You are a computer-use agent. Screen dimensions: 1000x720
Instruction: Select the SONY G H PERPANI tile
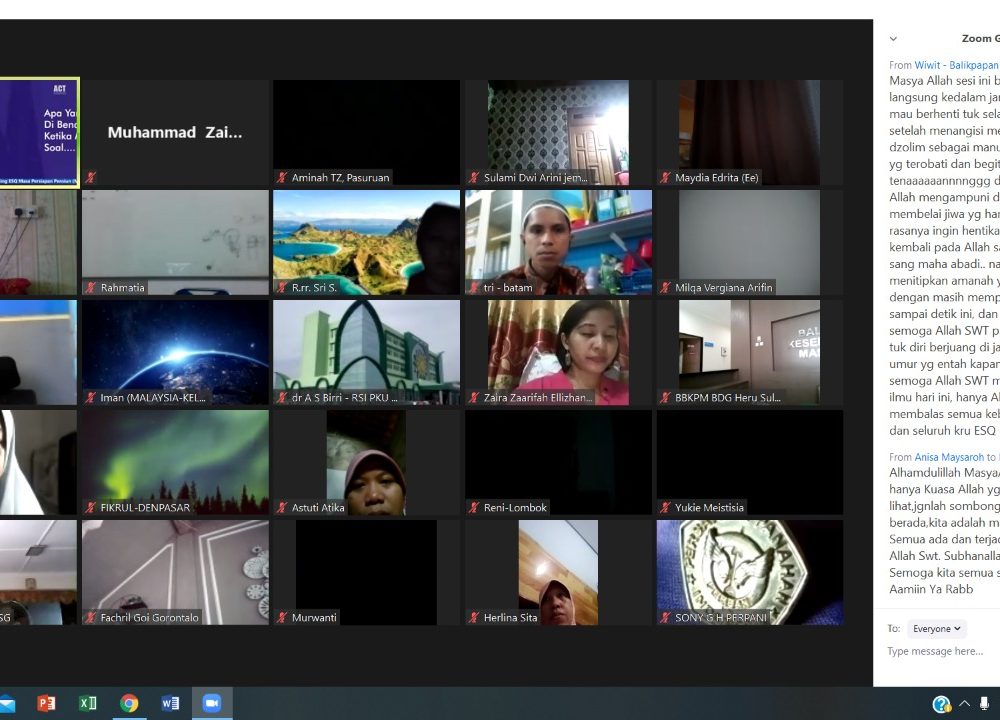[749, 572]
